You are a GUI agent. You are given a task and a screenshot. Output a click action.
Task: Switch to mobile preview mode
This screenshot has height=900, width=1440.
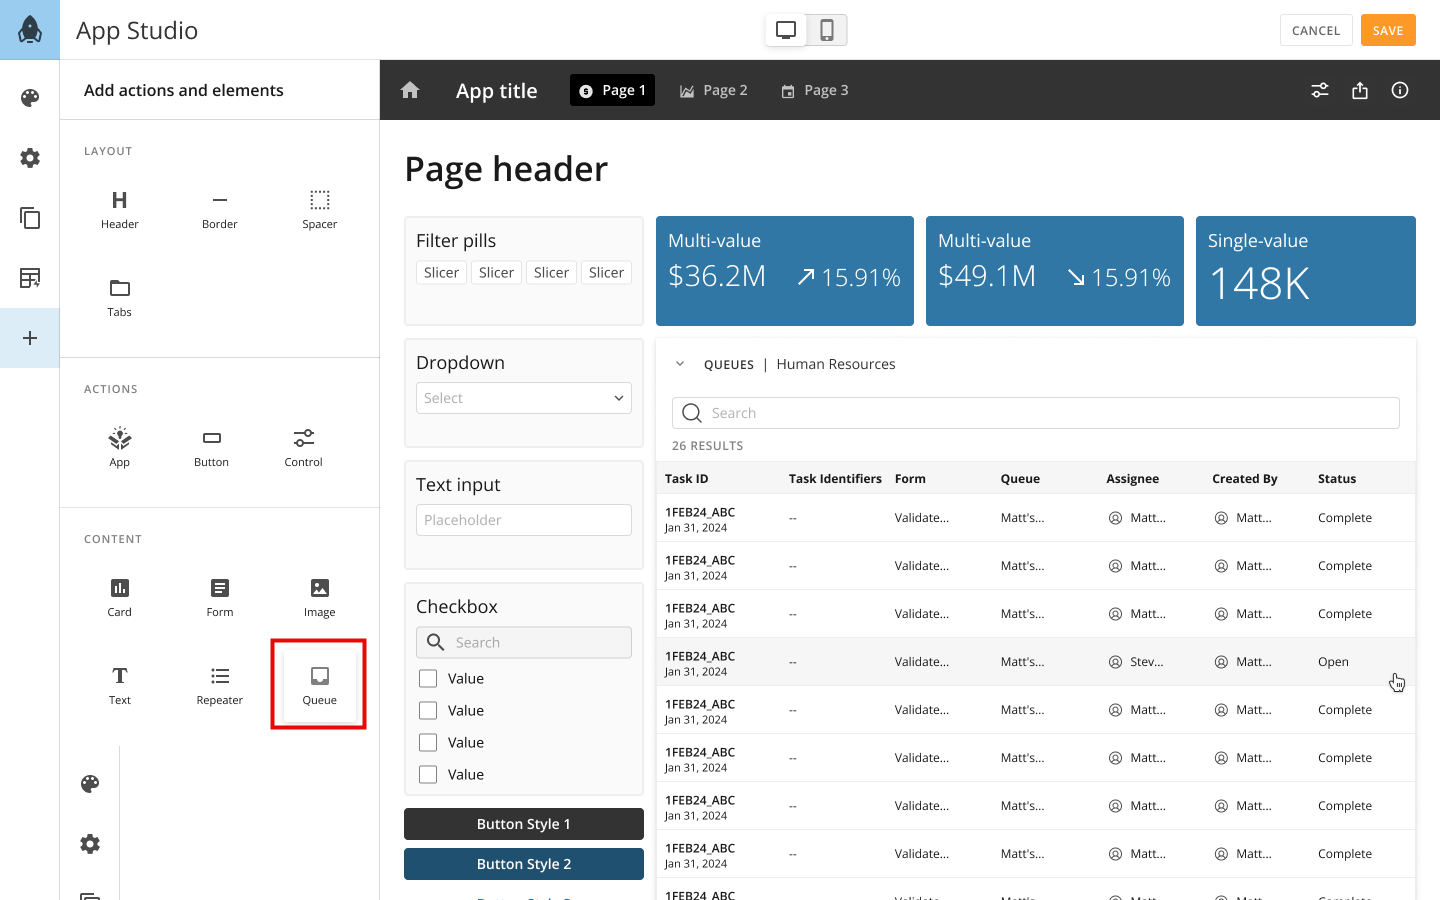pos(827,30)
